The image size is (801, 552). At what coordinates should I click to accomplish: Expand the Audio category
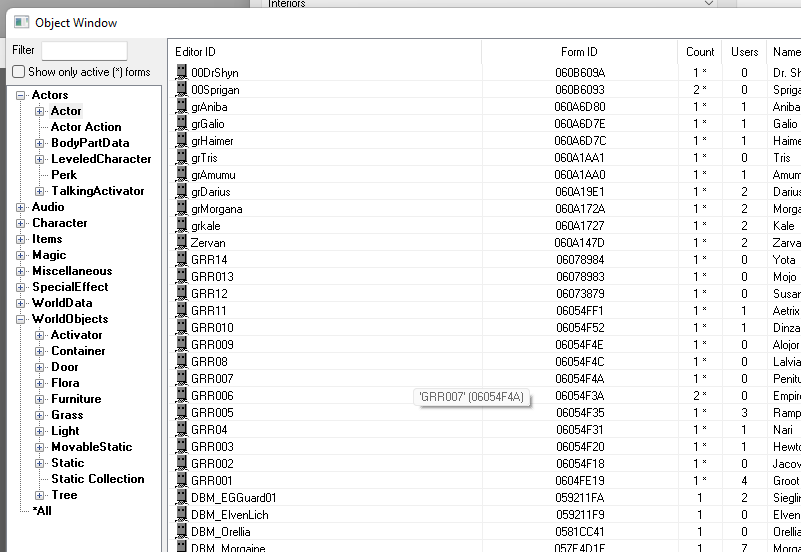point(20,207)
